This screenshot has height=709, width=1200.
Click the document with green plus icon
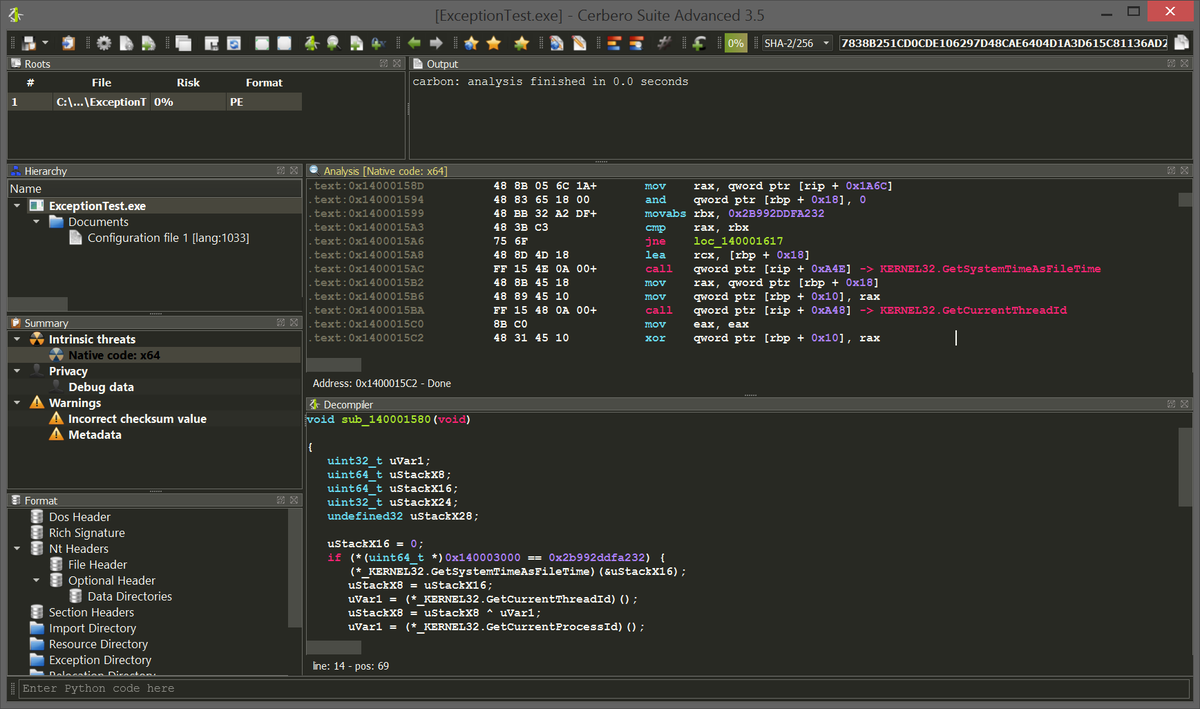click(x=356, y=43)
